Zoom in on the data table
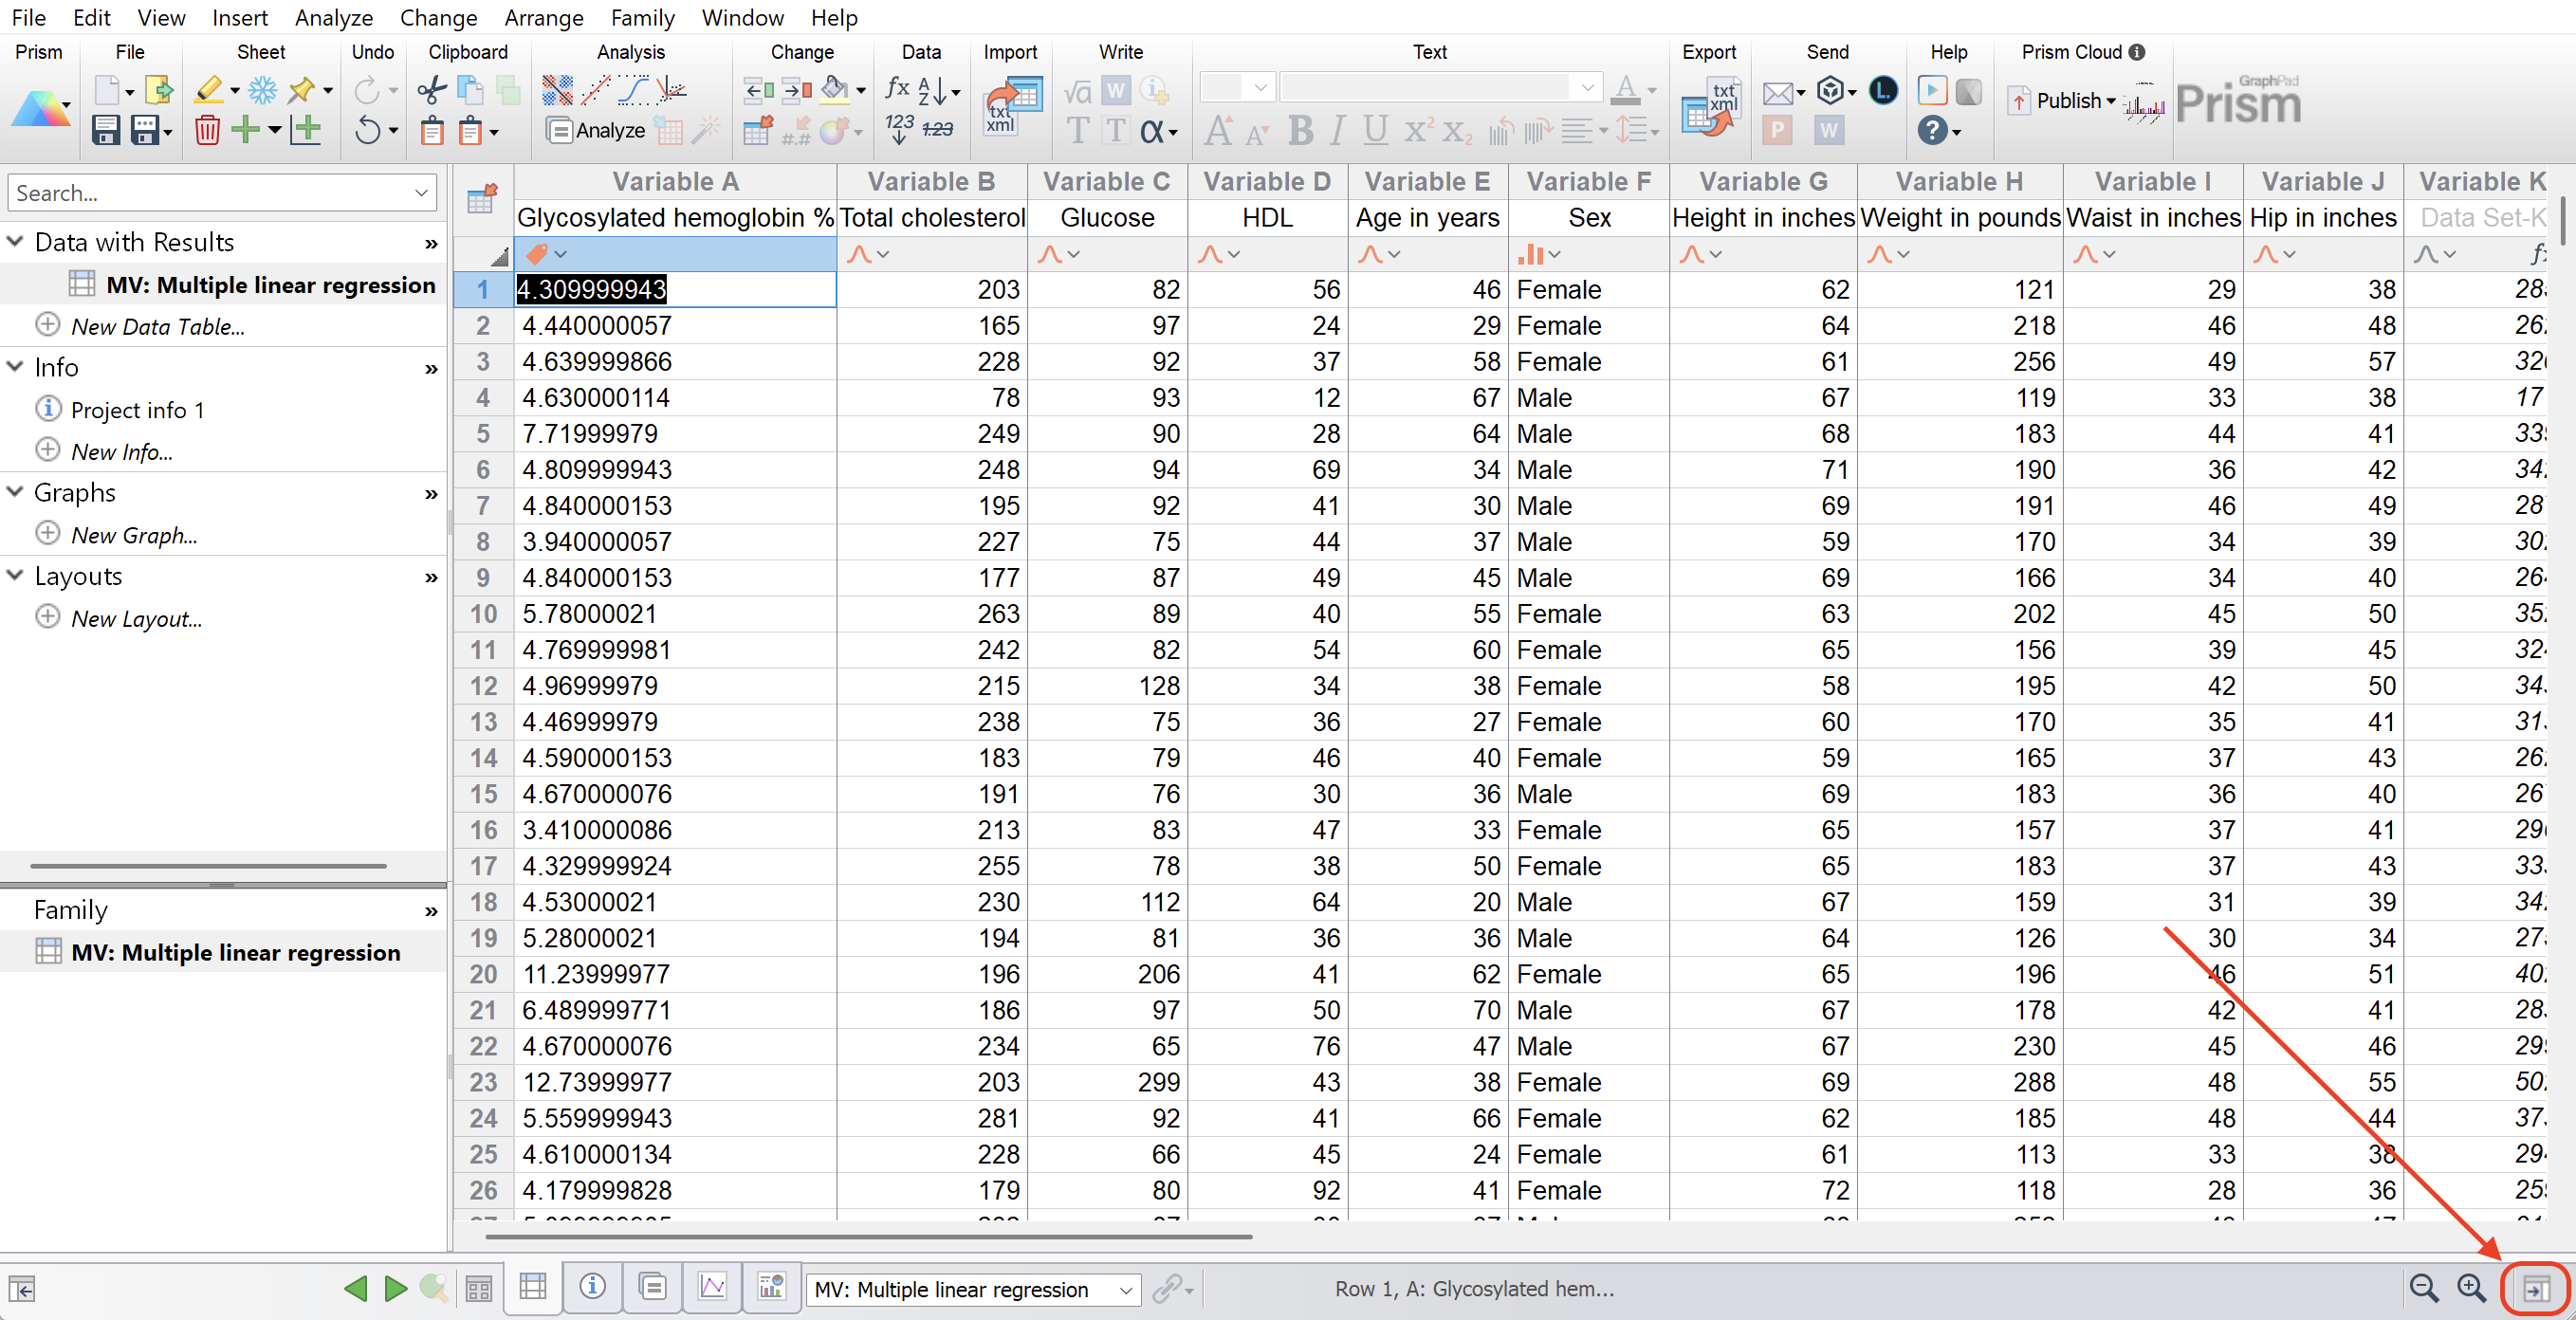Image resolution: width=2576 pixels, height=1320 pixels. tap(2472, 1289)
